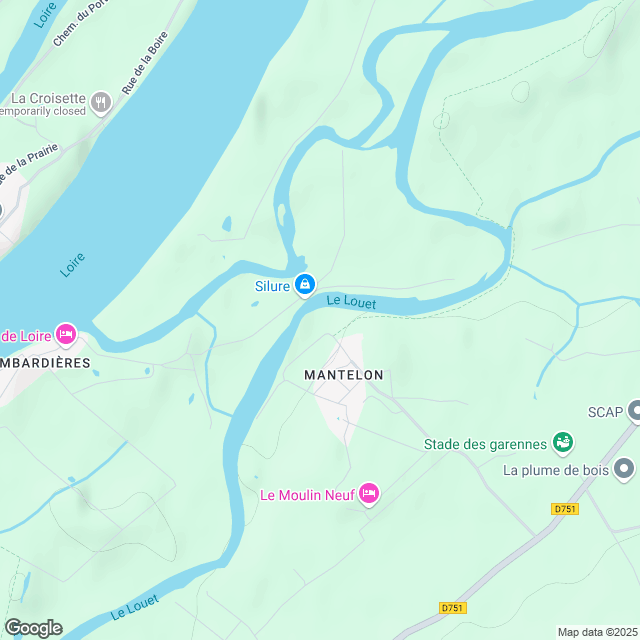
Task: Open the Google logo link
Action: [33, 628]
